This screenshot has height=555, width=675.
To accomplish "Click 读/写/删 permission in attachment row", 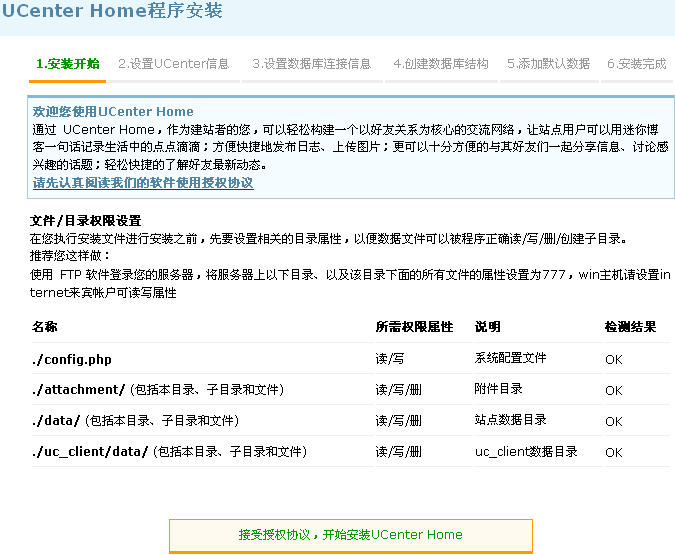I will (398, 390).
